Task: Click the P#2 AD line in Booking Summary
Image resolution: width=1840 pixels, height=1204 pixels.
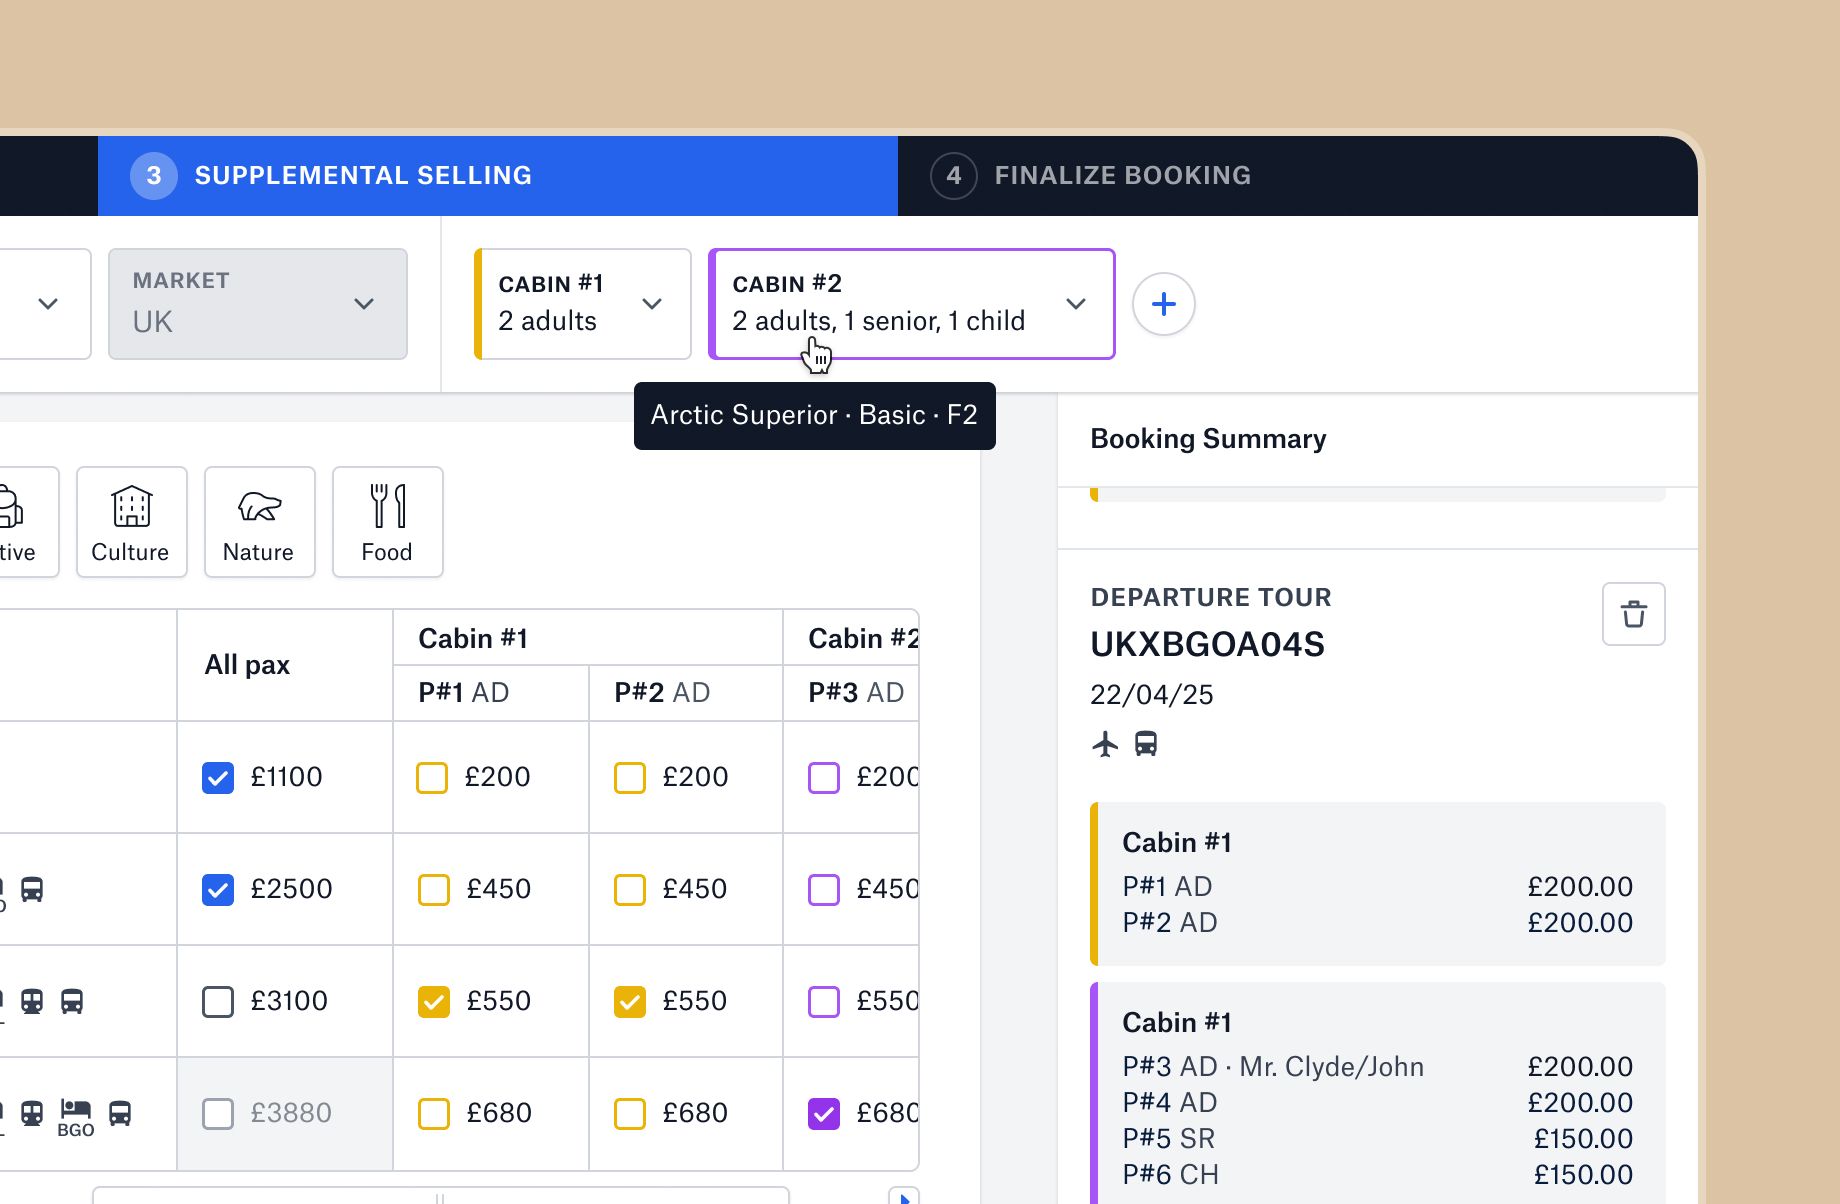Action: tap(1378, 923)
